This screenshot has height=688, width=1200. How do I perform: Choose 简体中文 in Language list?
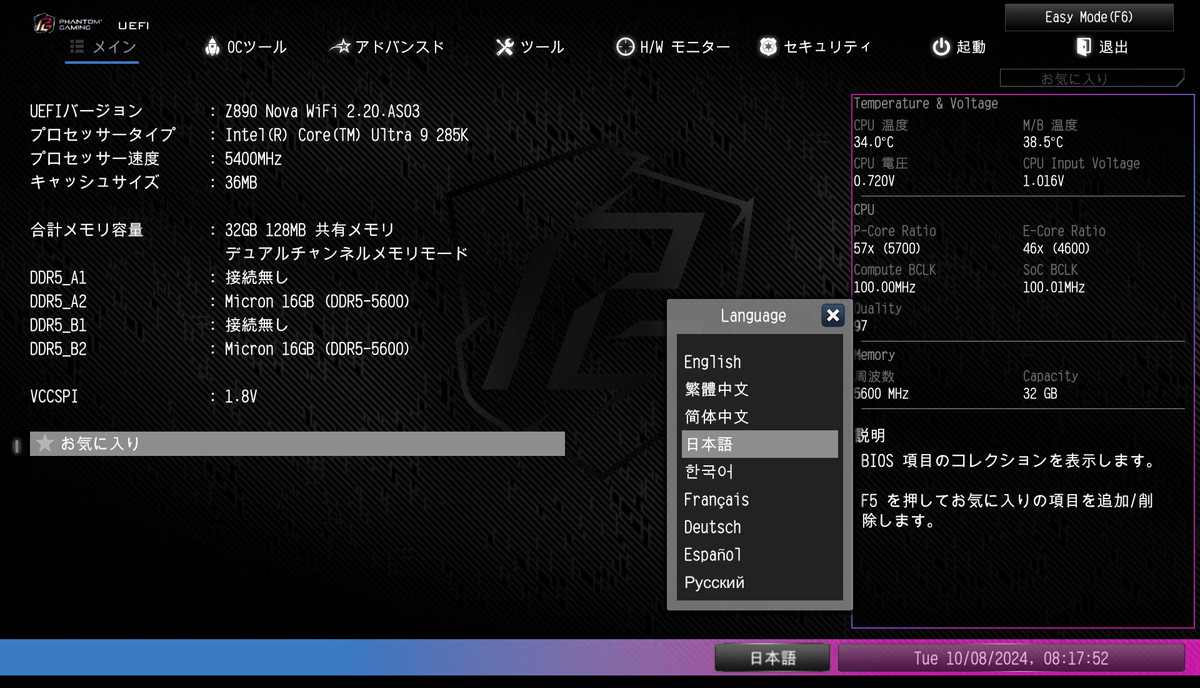point(759,416)
